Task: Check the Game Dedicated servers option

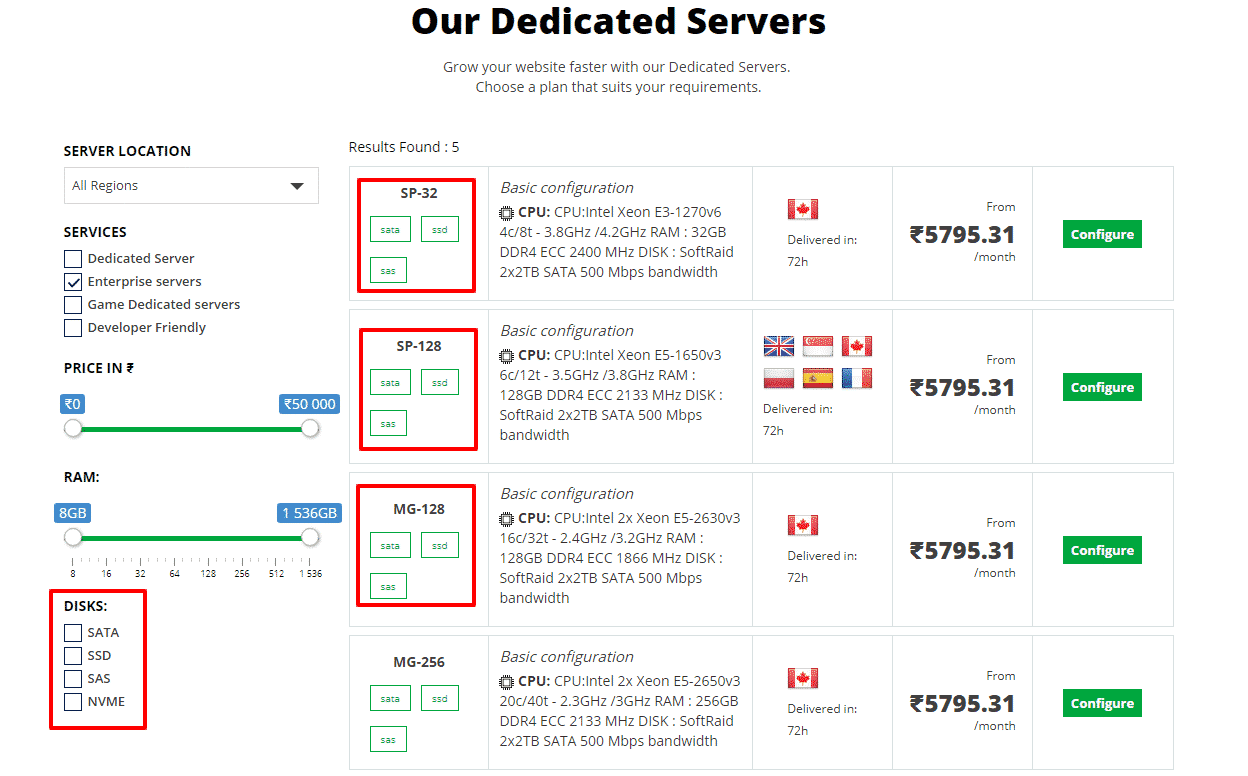Action: pyautogui.click(x=73, y=305)
